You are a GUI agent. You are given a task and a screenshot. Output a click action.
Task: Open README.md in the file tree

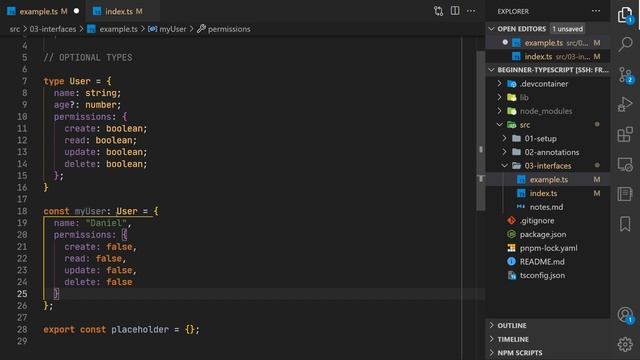548,262
